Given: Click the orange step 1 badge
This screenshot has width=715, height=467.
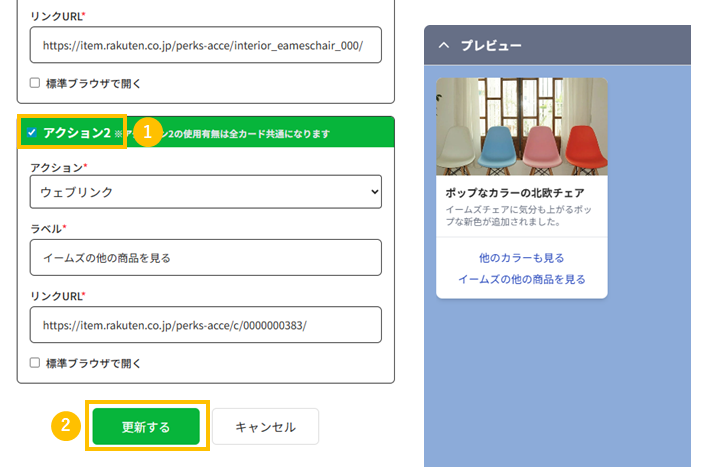Looking at the screenshot, I should point(148,132).
